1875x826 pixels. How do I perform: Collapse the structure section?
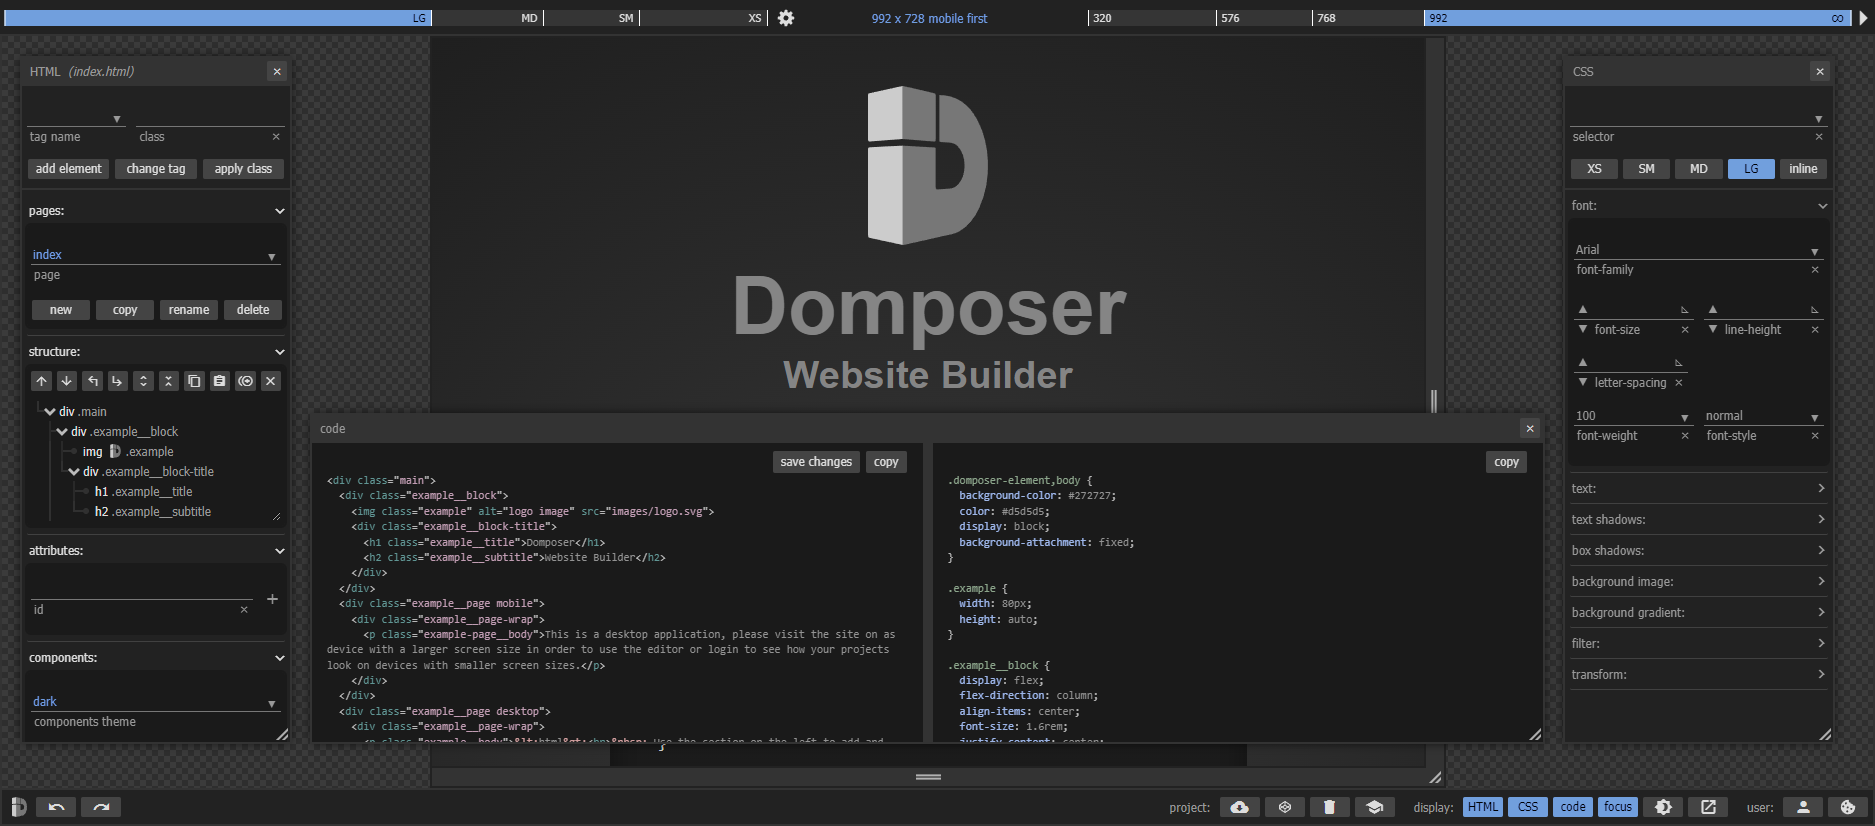[280, 352]
